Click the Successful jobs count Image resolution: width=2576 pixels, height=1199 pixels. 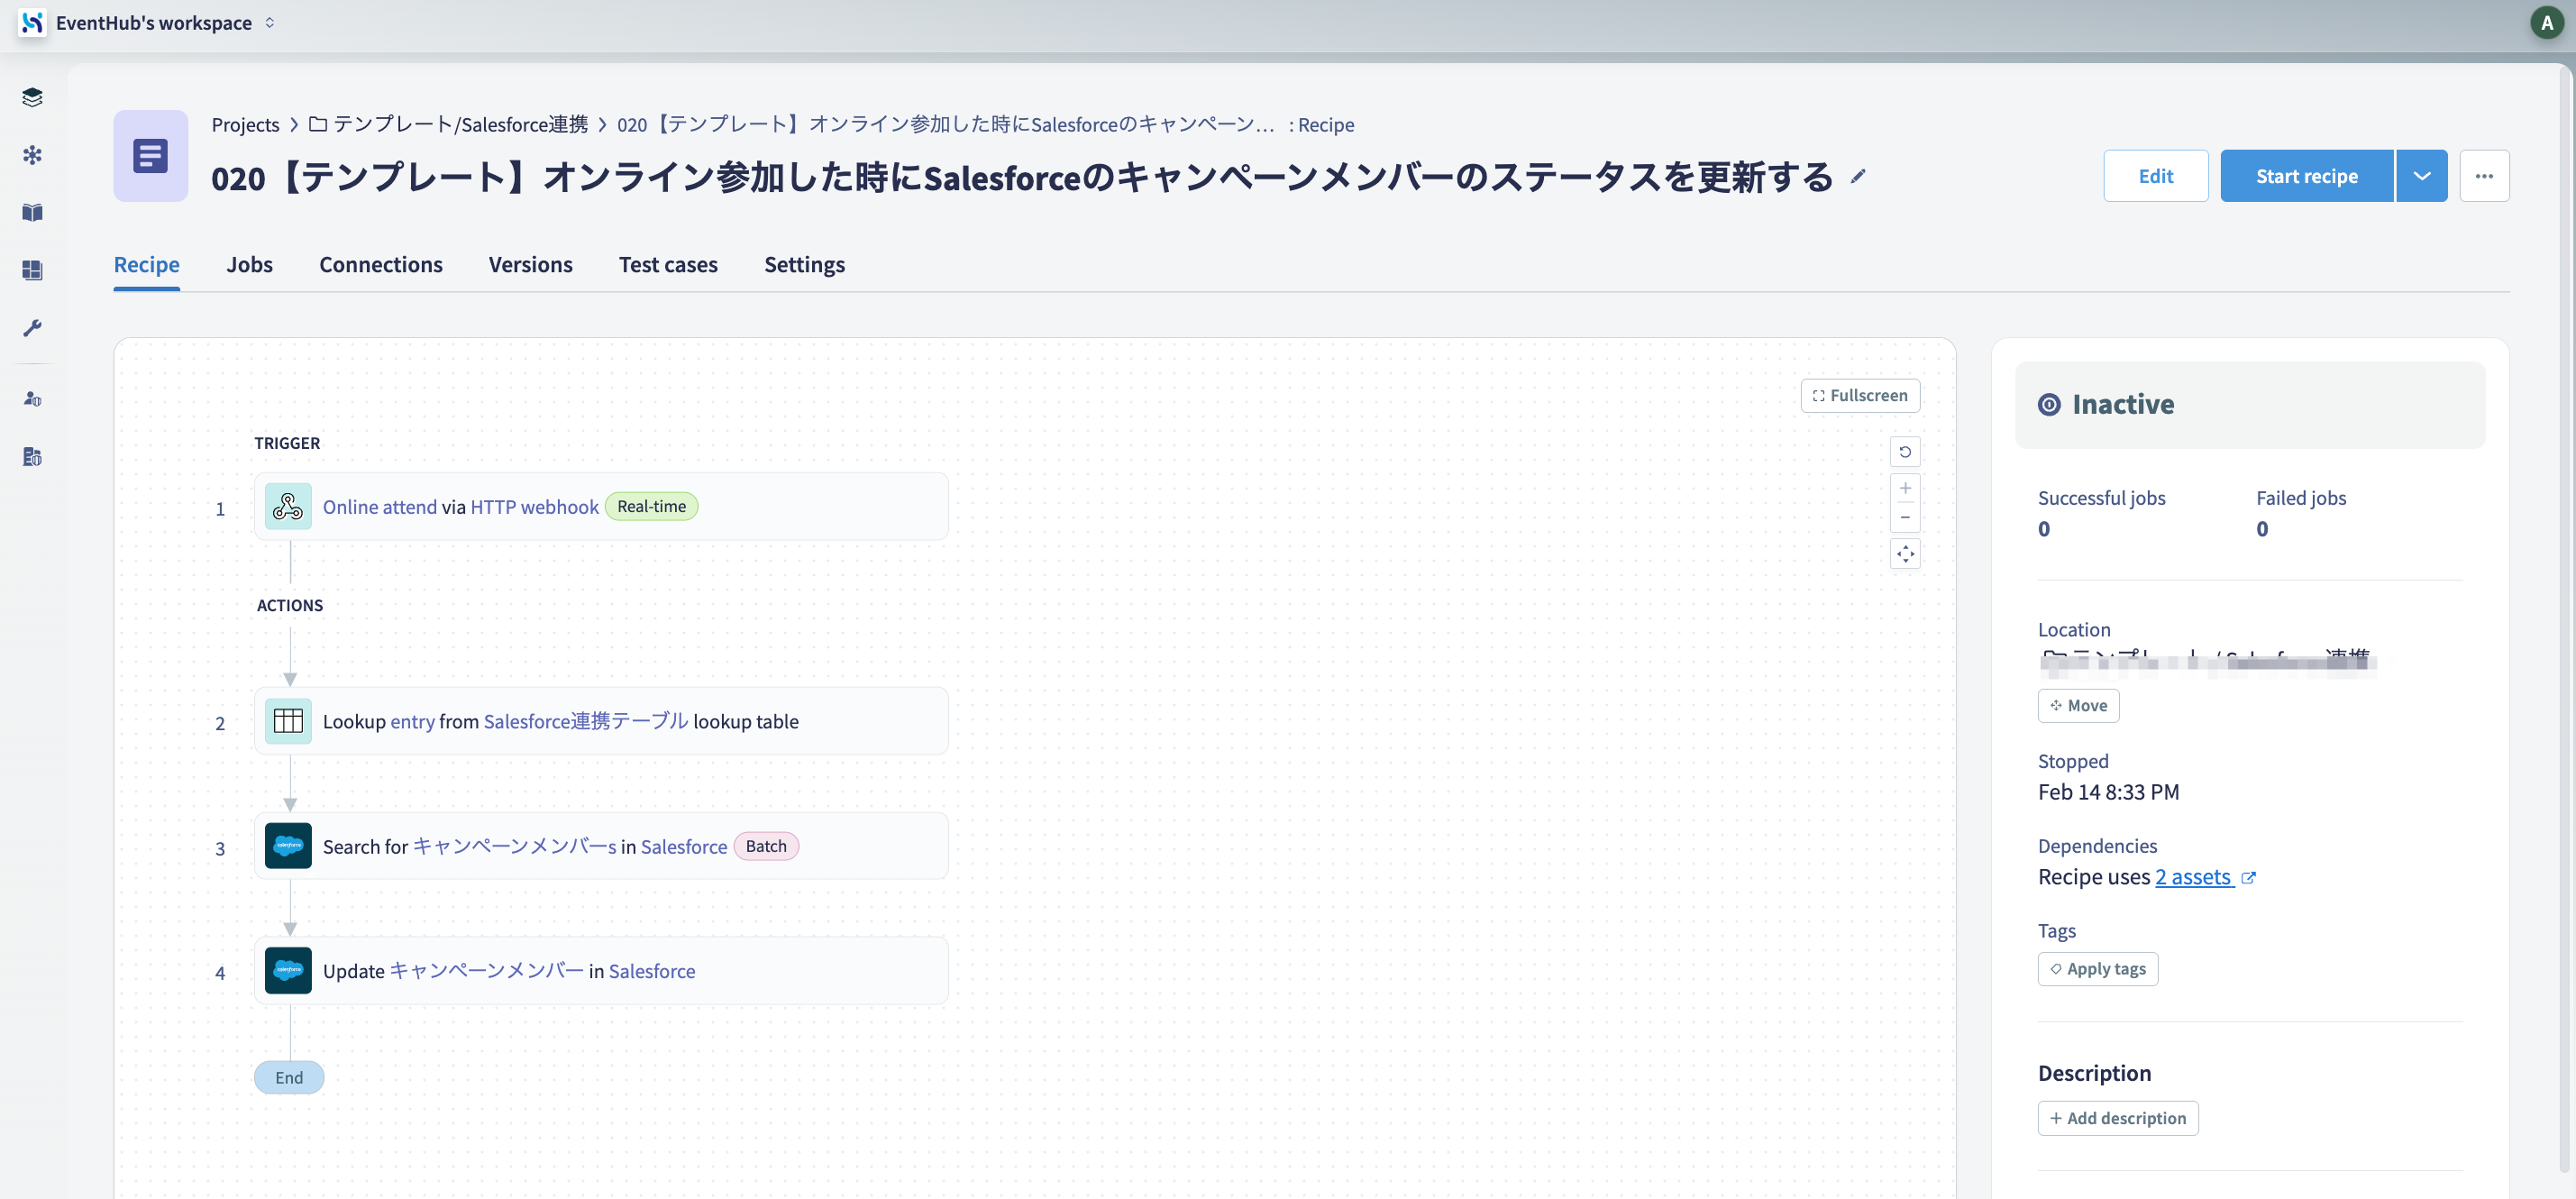point(2044,529)
